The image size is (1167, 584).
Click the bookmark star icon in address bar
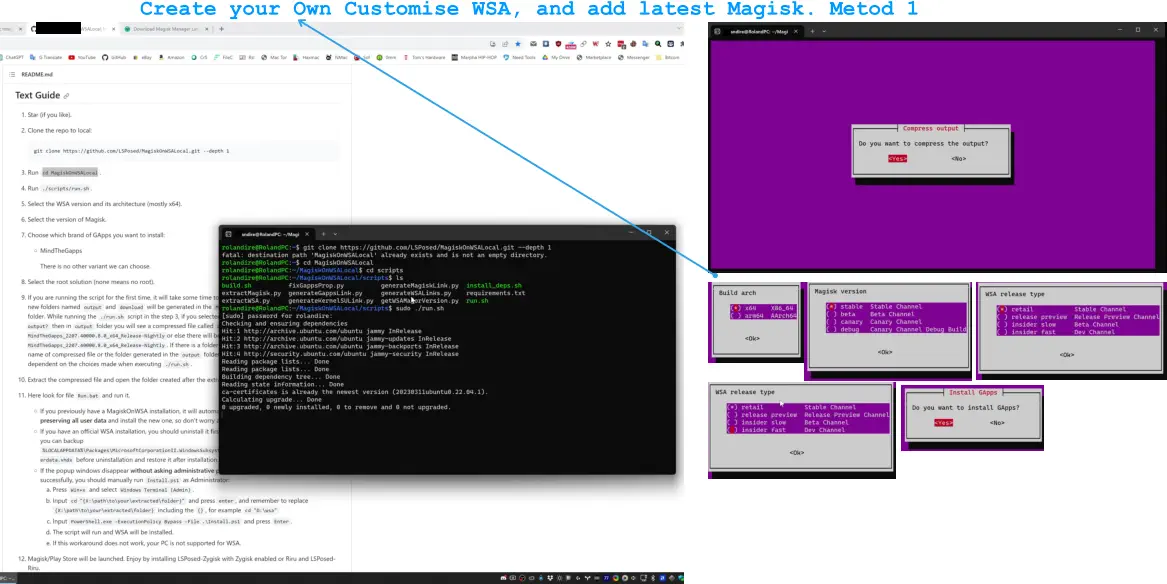tap(516, 44)
